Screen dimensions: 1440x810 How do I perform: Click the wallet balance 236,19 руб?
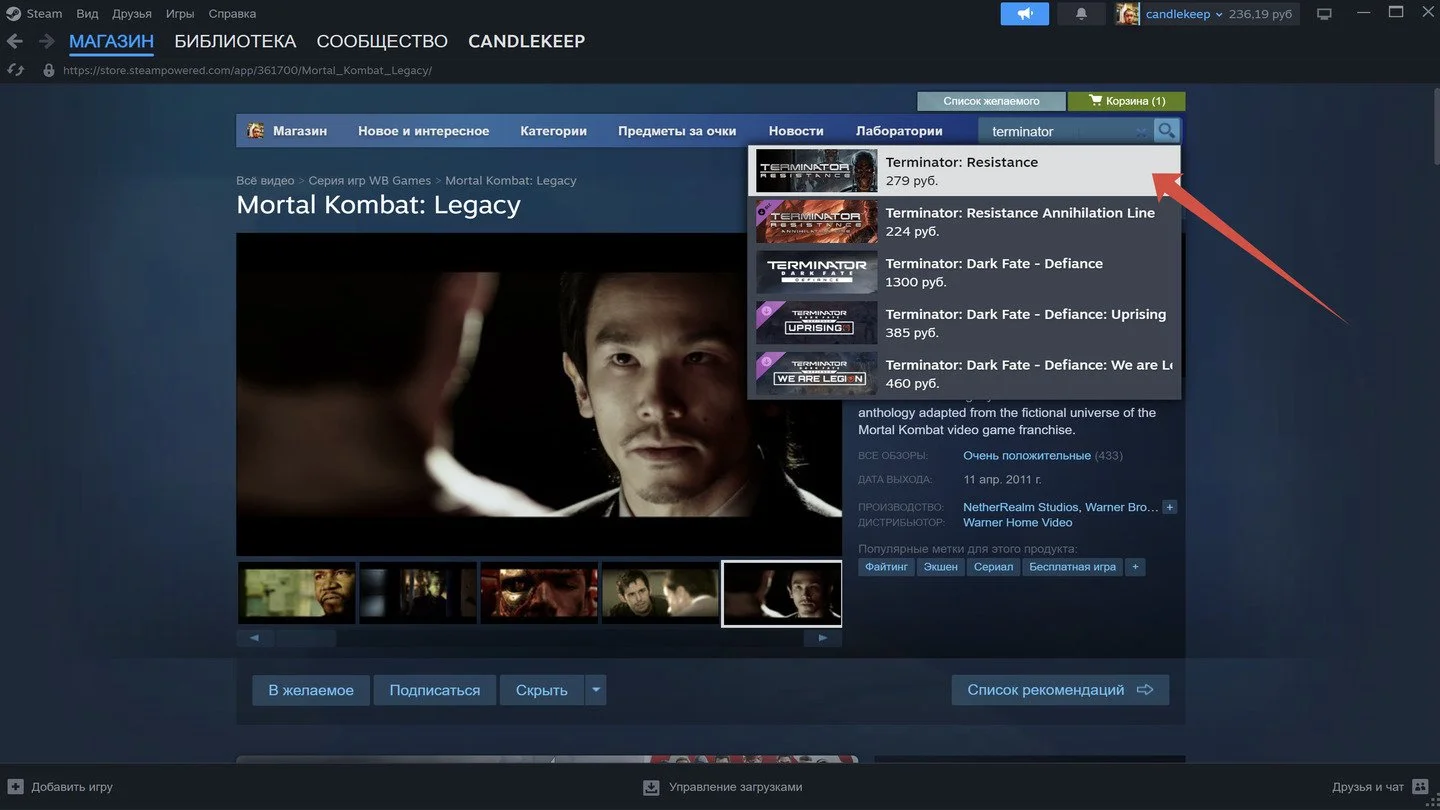click(1260, 14)
